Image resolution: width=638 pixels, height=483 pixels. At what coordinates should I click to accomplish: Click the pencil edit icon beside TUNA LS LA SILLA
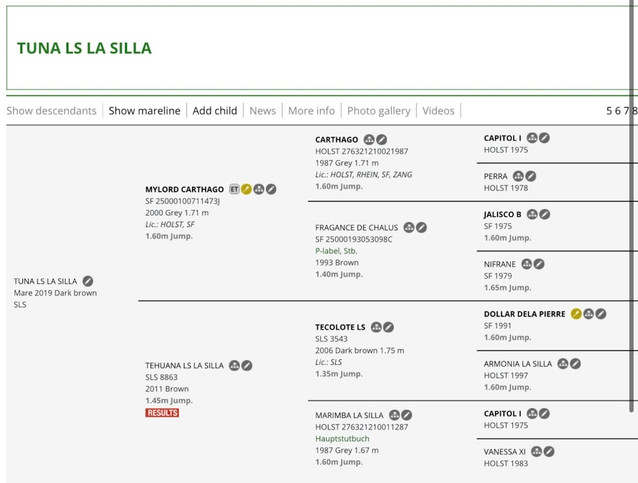[88, 281]
